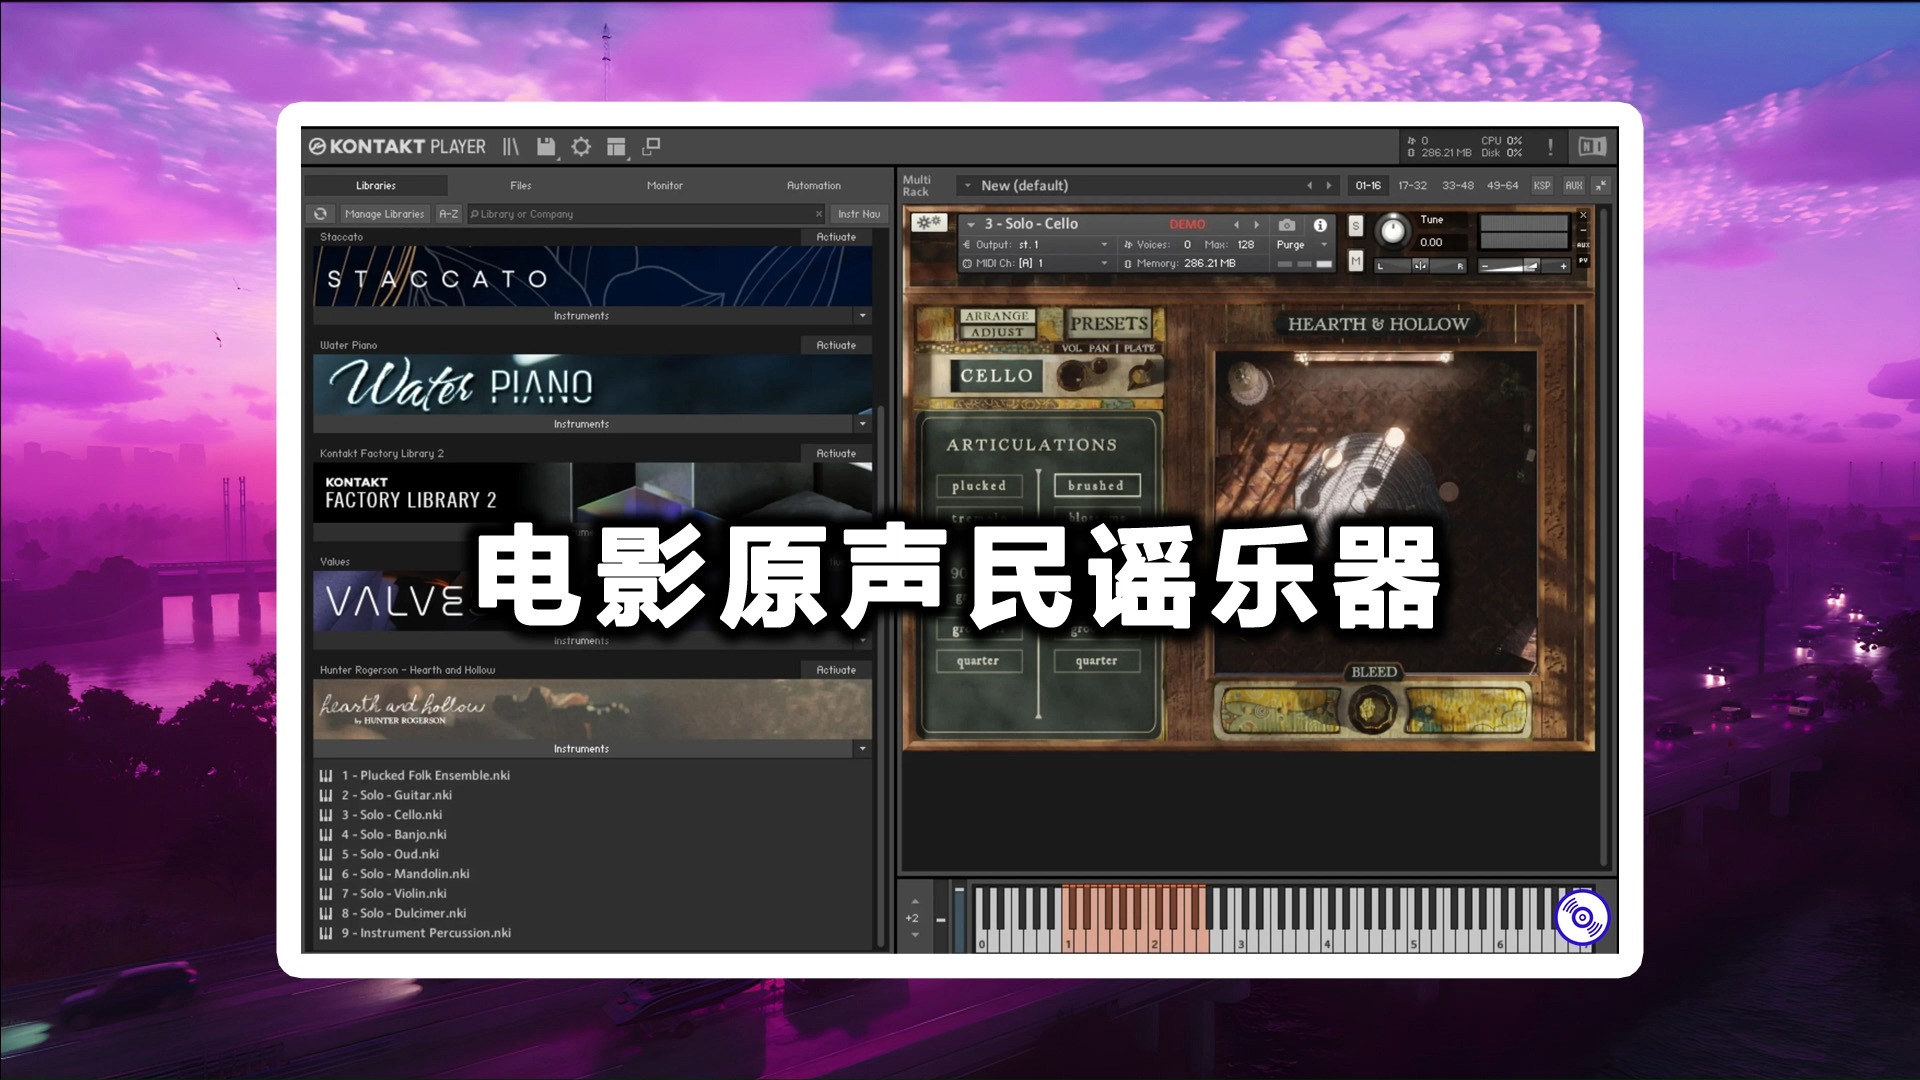Viewport: 1920px width, 1080px height.
Task: Click the minimized view icon
Action: (651, 147)
